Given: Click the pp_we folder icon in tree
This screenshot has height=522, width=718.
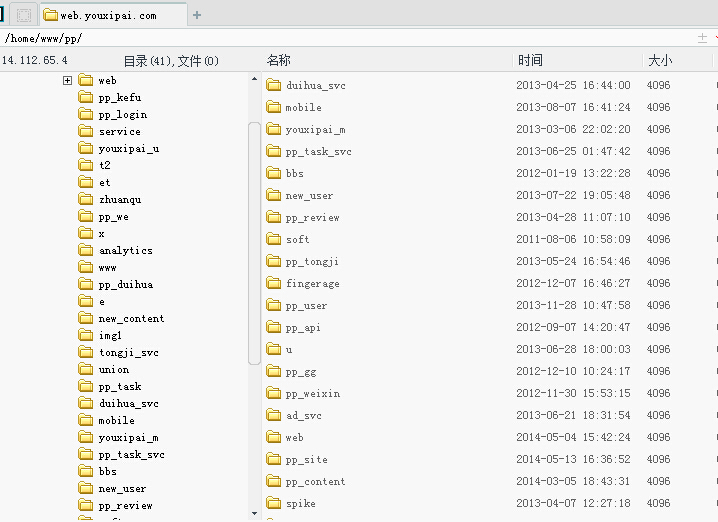Looking at the screenshot, I should (x=86, y=216).
